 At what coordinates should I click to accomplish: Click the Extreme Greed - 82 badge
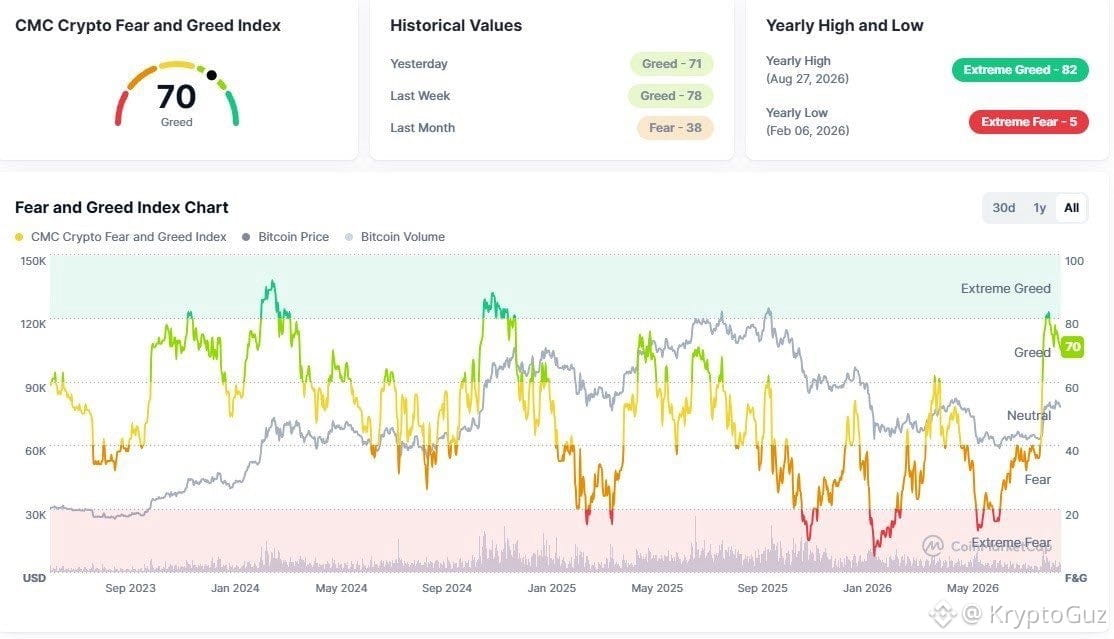click(1020, 70)
